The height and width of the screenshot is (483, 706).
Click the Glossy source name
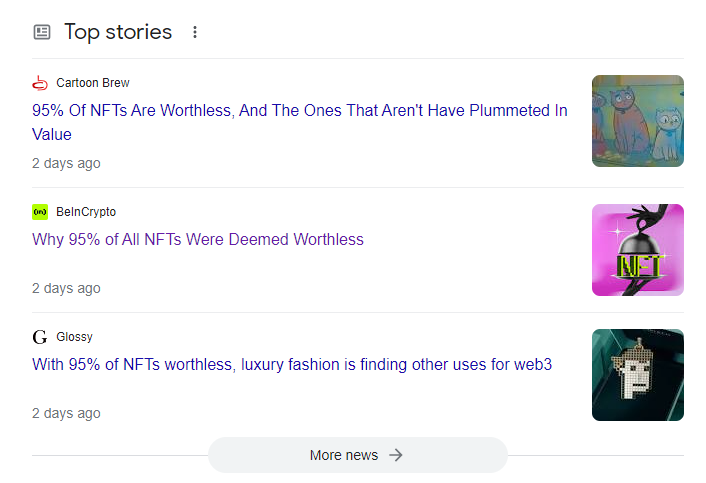(74, 337)
